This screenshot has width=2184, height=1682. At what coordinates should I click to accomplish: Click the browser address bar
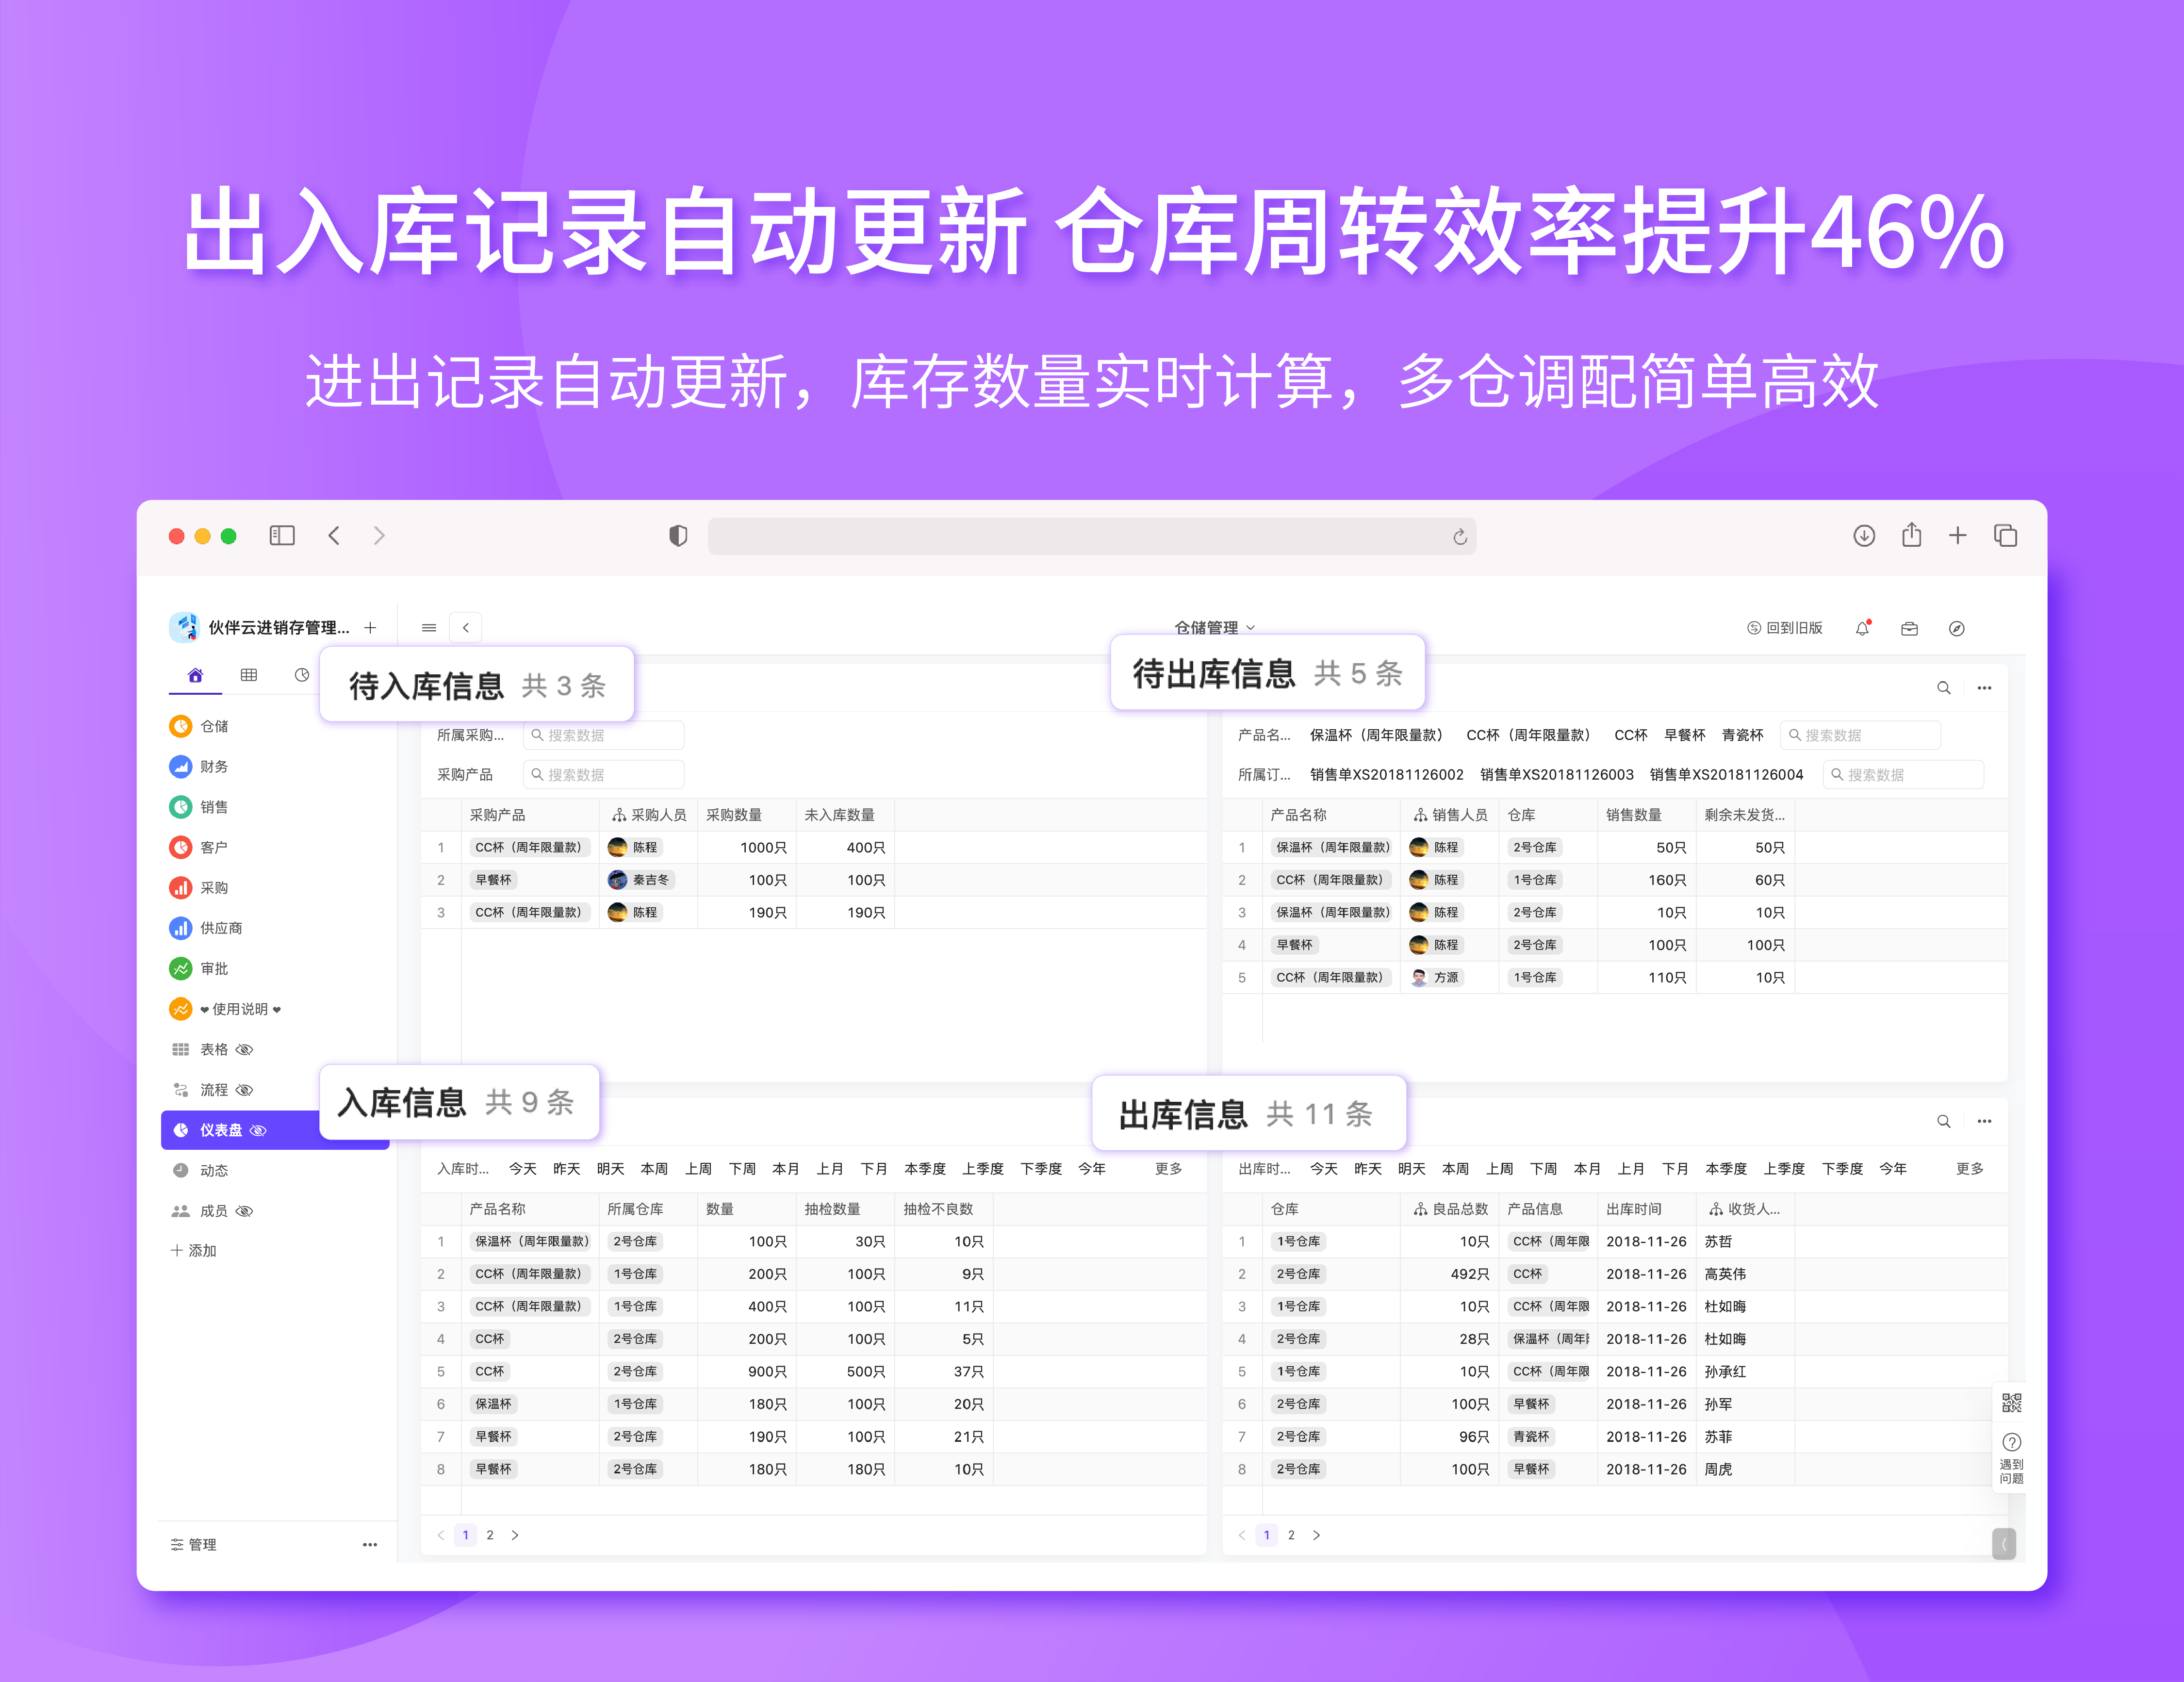[x=1092, y=536]
